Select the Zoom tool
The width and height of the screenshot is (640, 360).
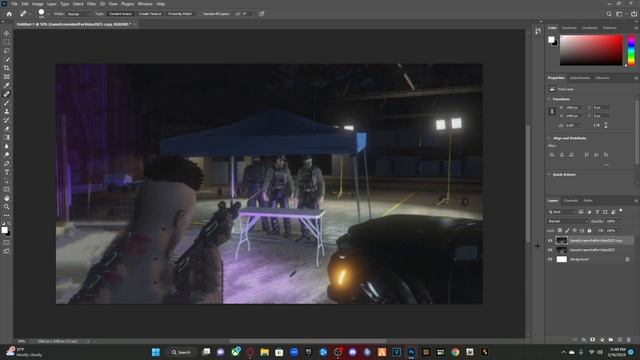pyautogui.click(x=7, y=207)
